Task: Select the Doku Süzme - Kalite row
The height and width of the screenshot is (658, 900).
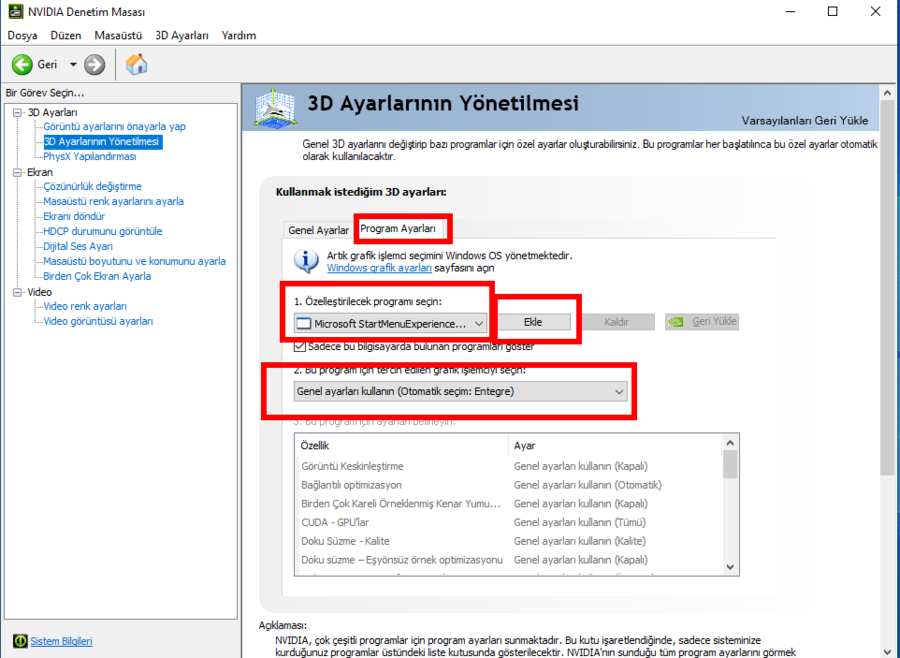Action: (509, 541)
